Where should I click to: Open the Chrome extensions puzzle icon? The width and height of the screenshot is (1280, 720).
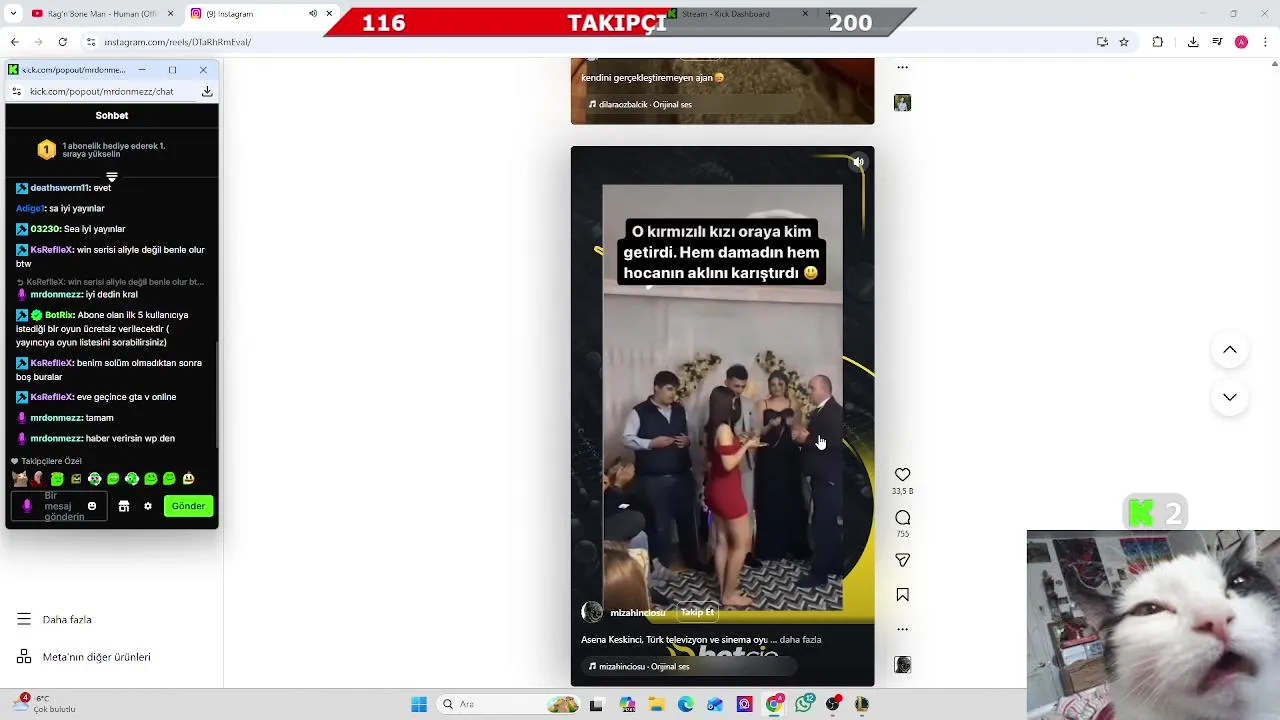coord(1158,42)
